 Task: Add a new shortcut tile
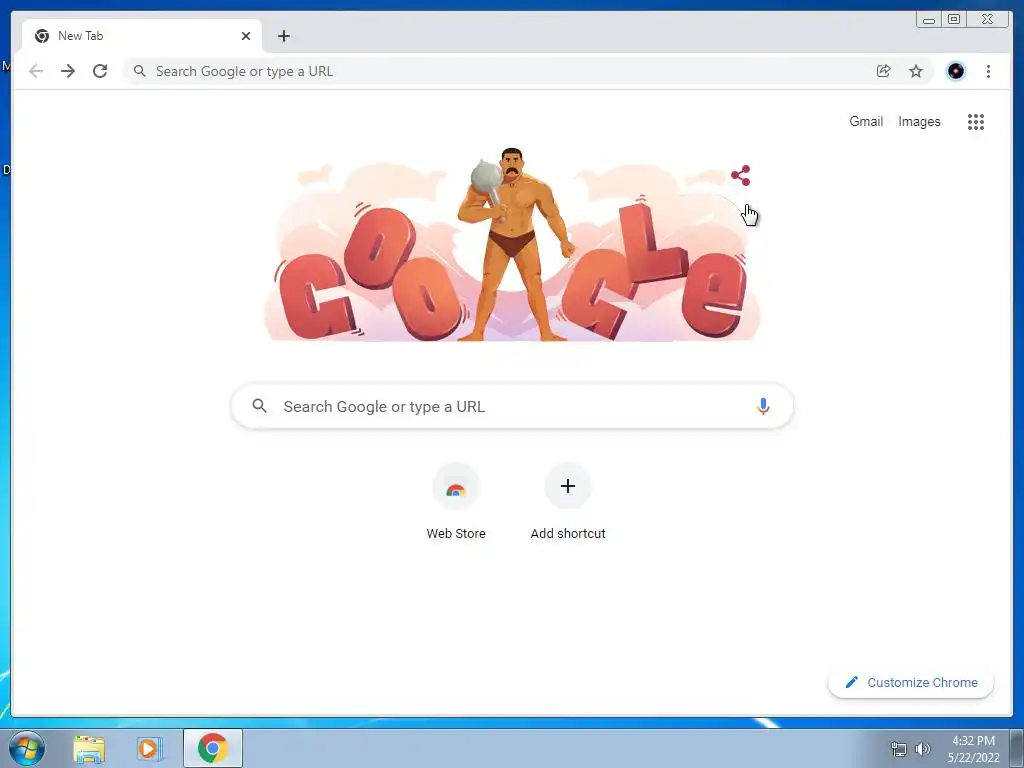(568, 502)
